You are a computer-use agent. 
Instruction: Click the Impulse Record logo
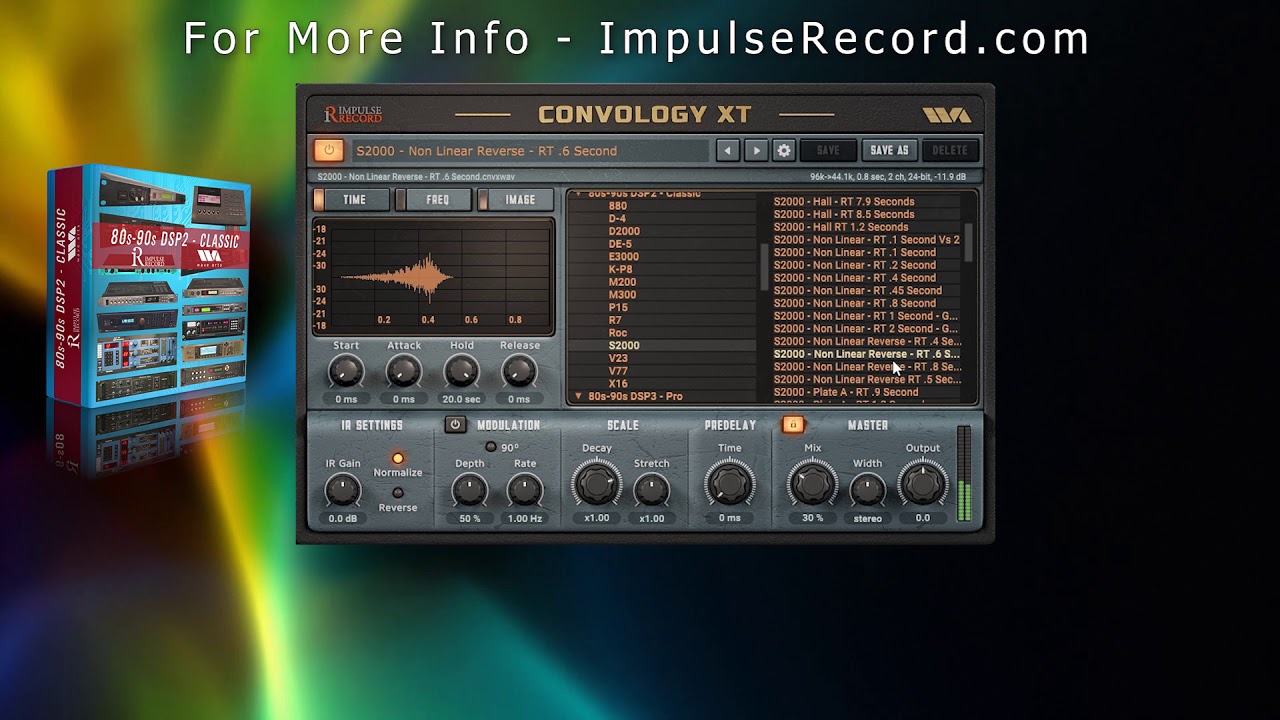(352, 115)
